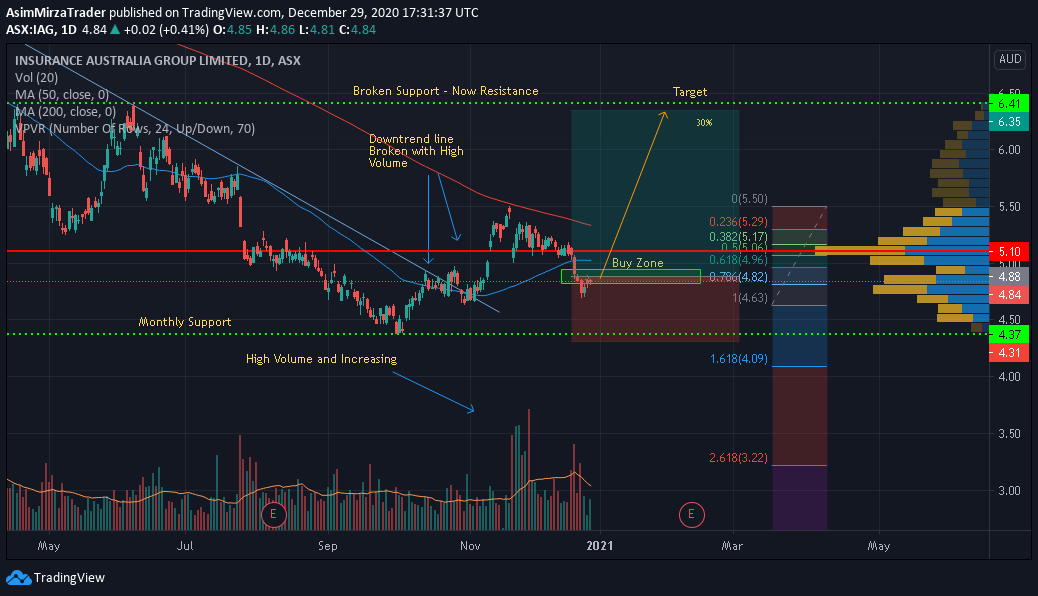Viewport: 1038px width, 596px height.
Task: Click the 3.00 price scale value
Action: click(1009, 491)
